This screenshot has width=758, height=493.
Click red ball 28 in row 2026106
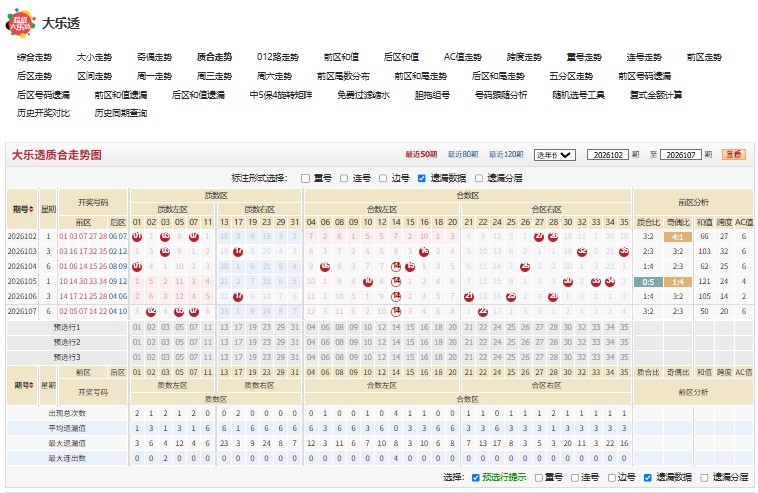554,296
